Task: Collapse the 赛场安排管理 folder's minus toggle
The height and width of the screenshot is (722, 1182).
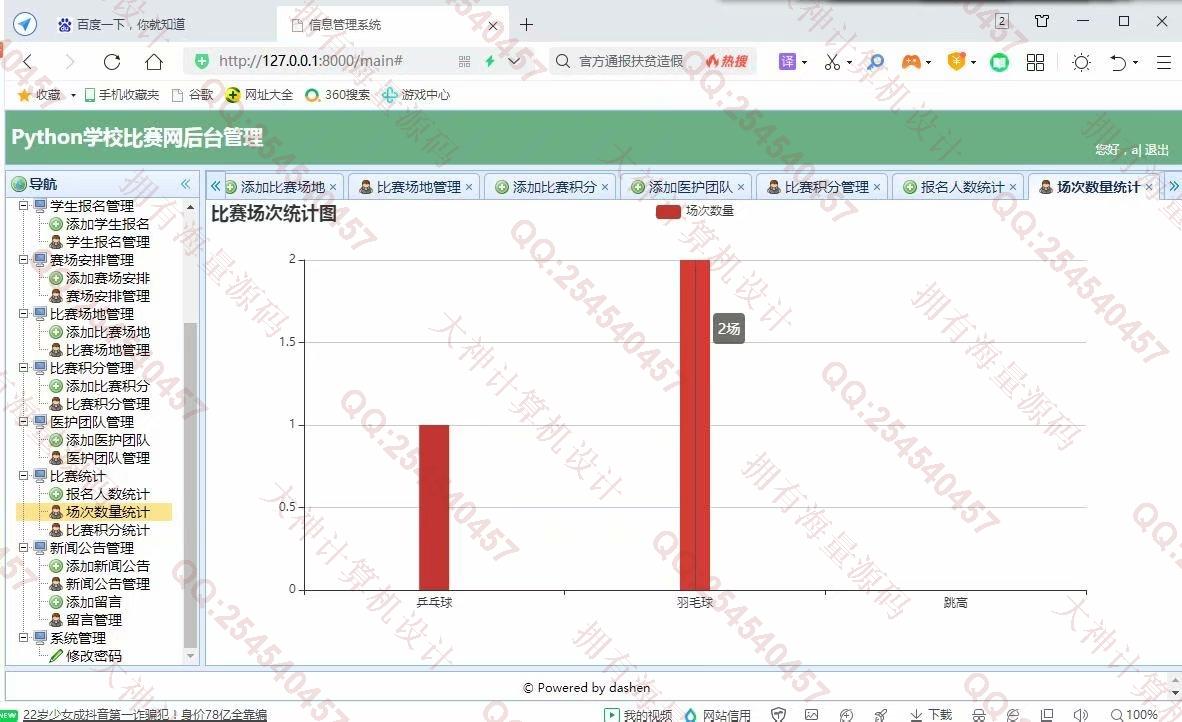Action: coord(23,260)
